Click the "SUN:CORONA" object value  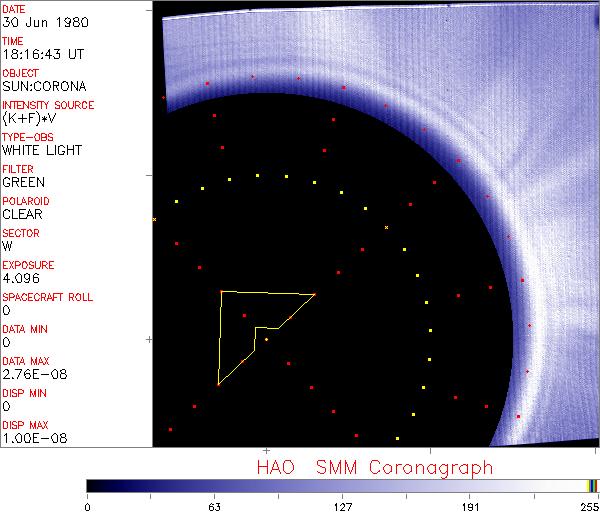42,87
